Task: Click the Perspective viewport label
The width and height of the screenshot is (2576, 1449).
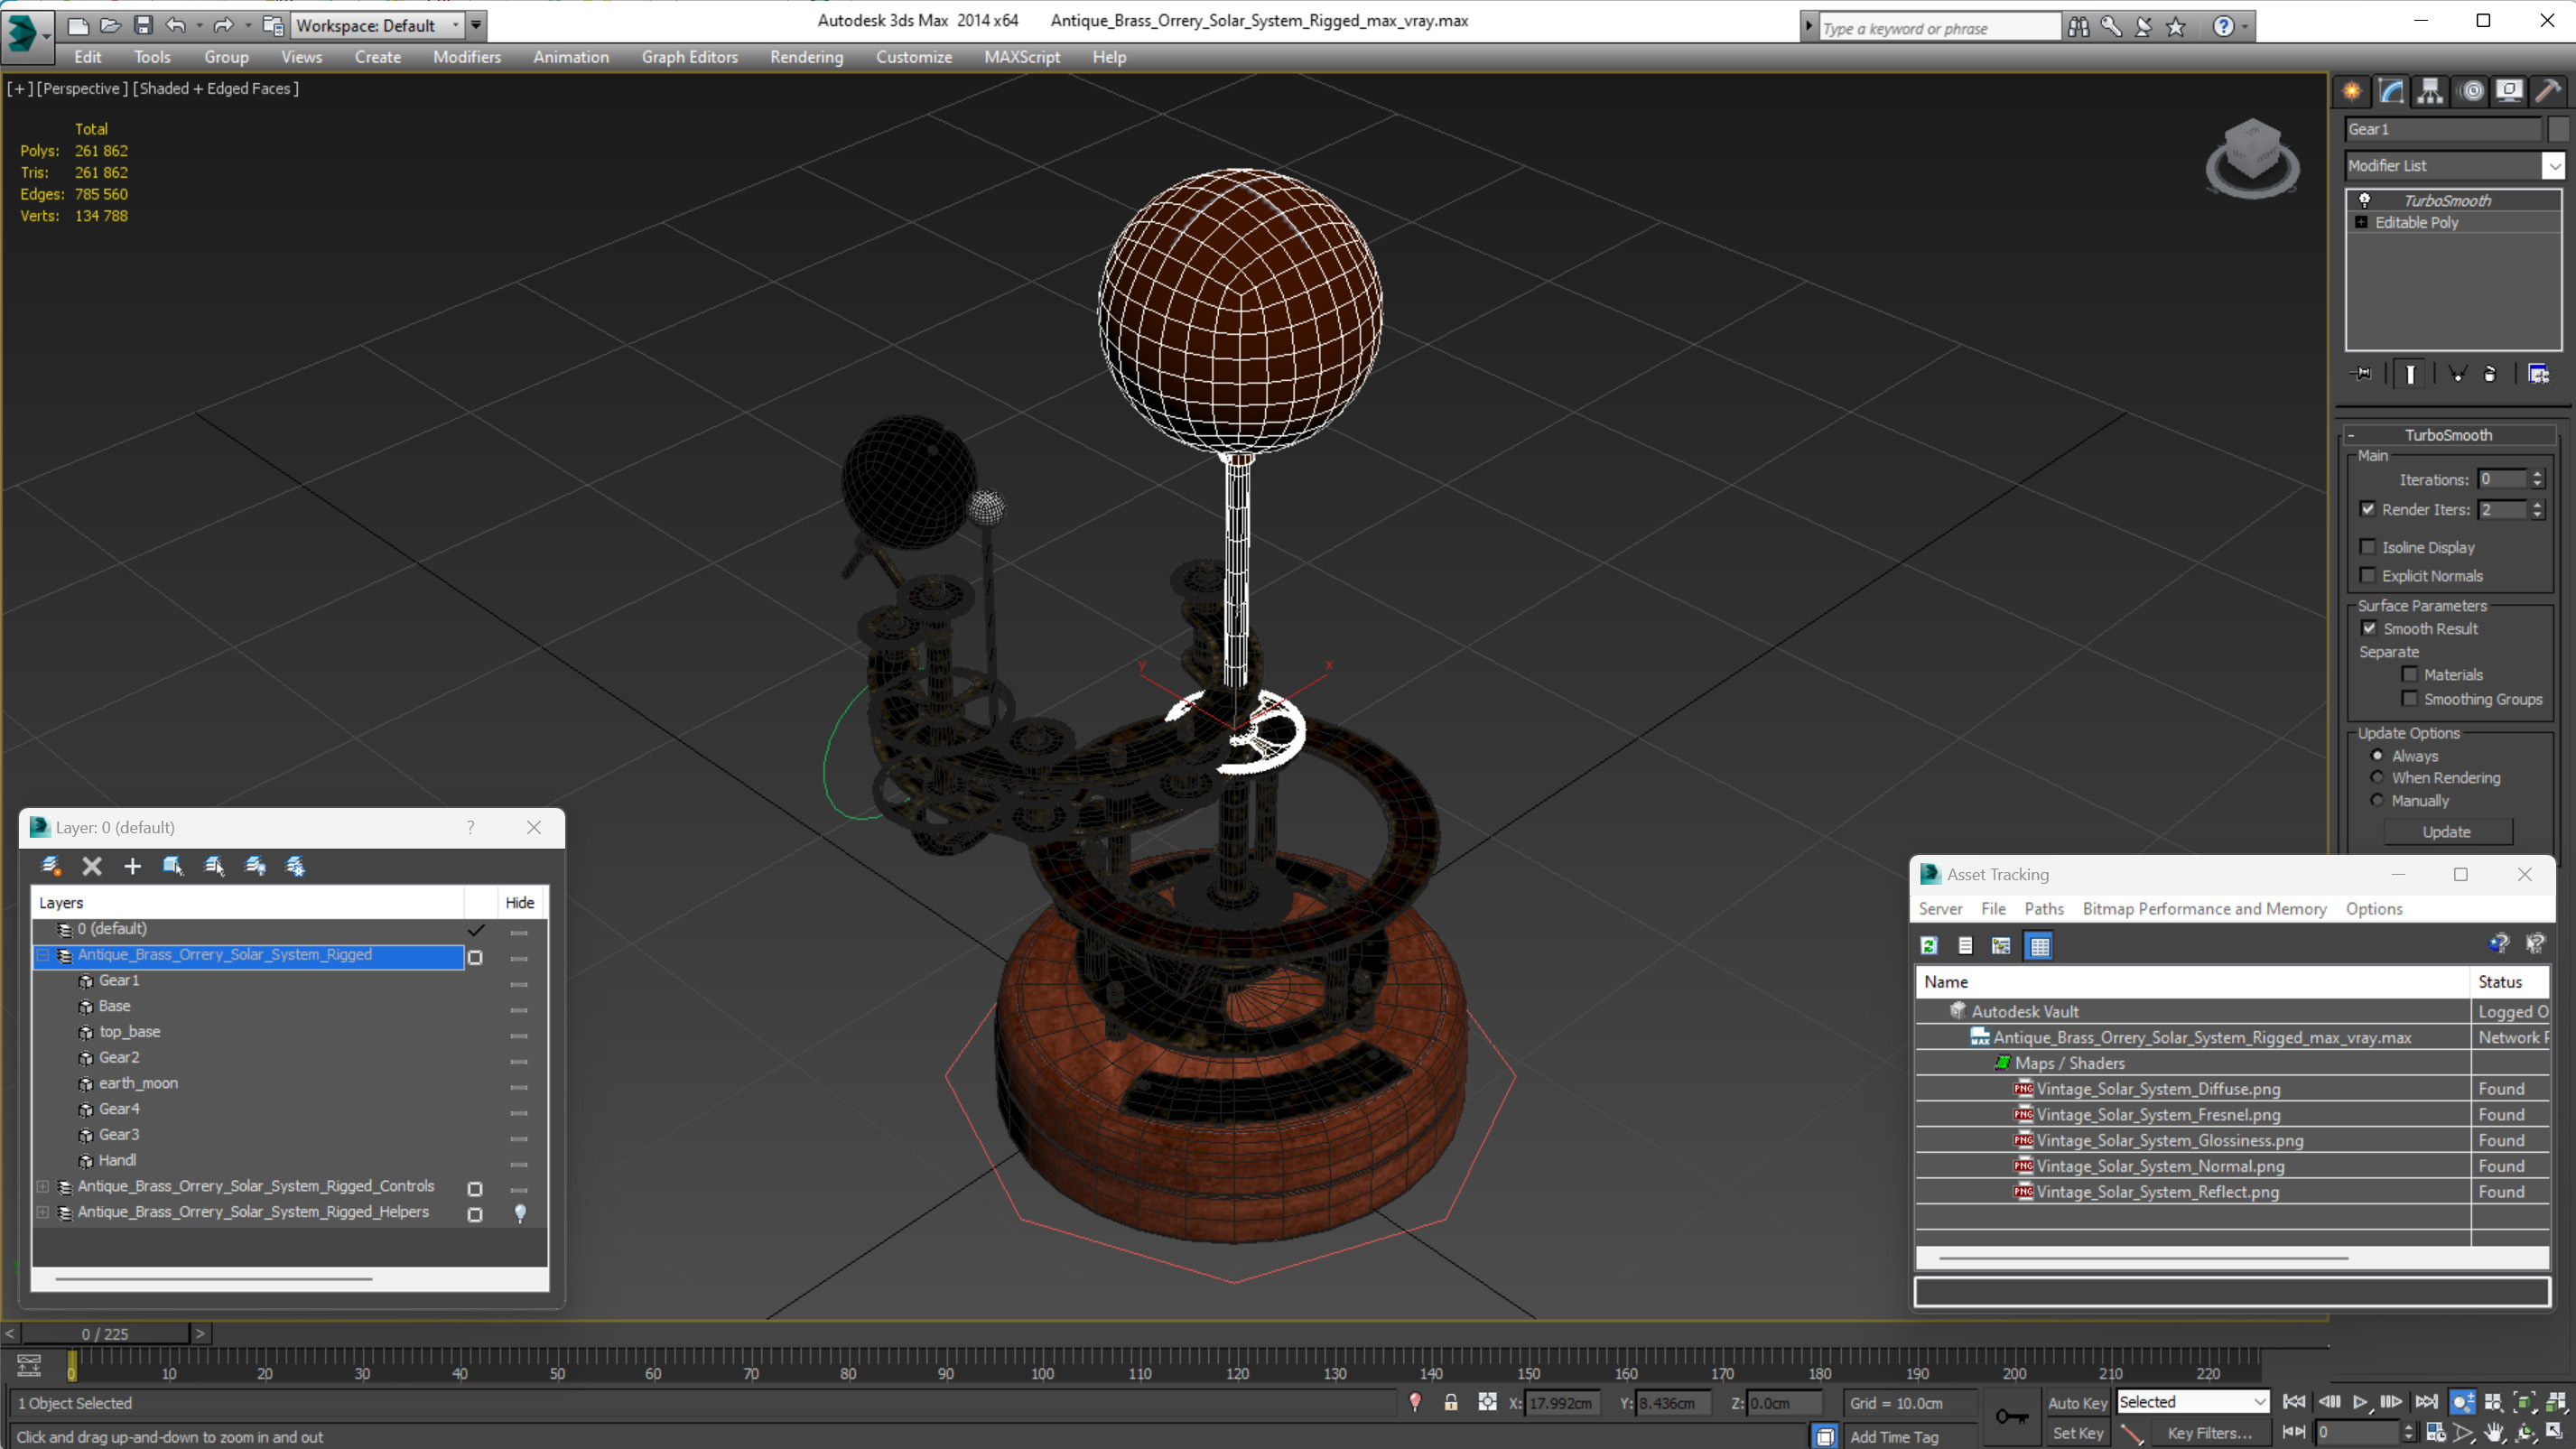Action: [x=82, y=88]
